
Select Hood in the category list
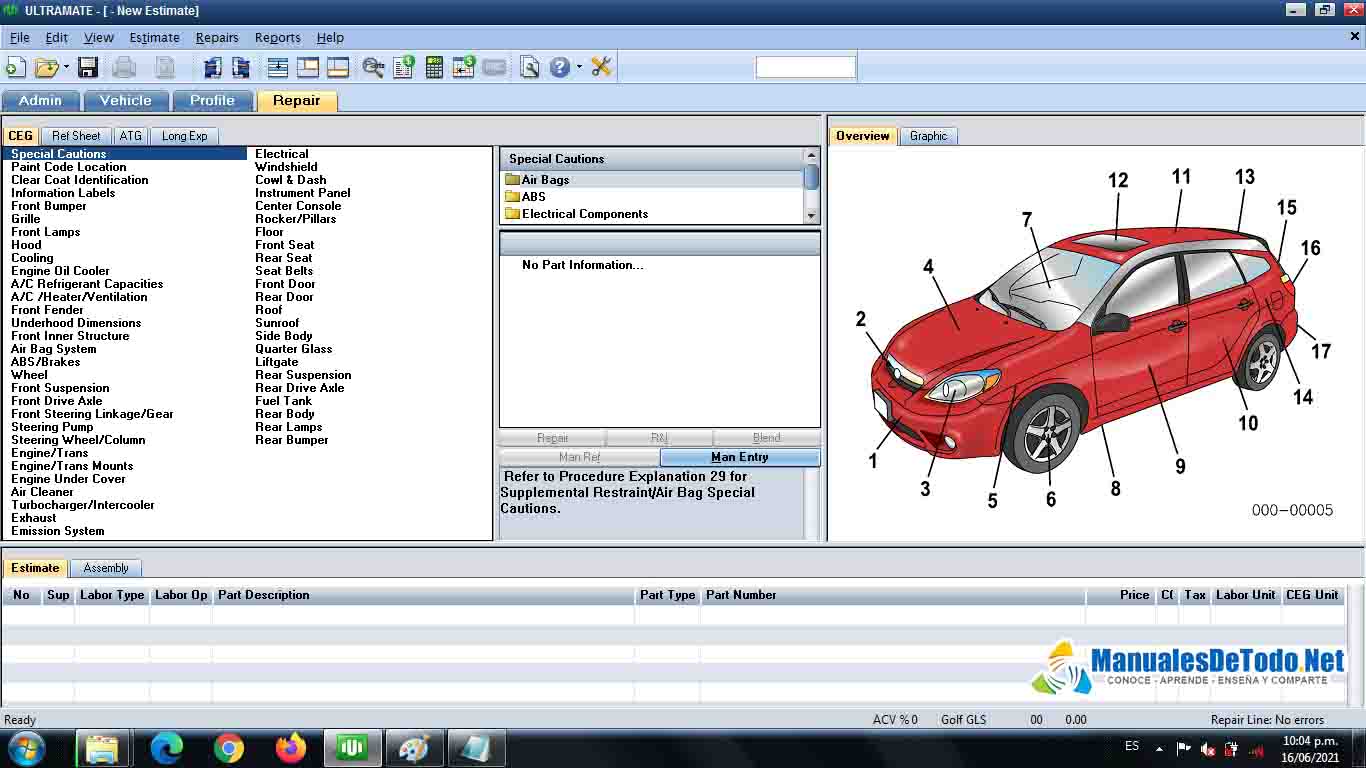[26, 245]
